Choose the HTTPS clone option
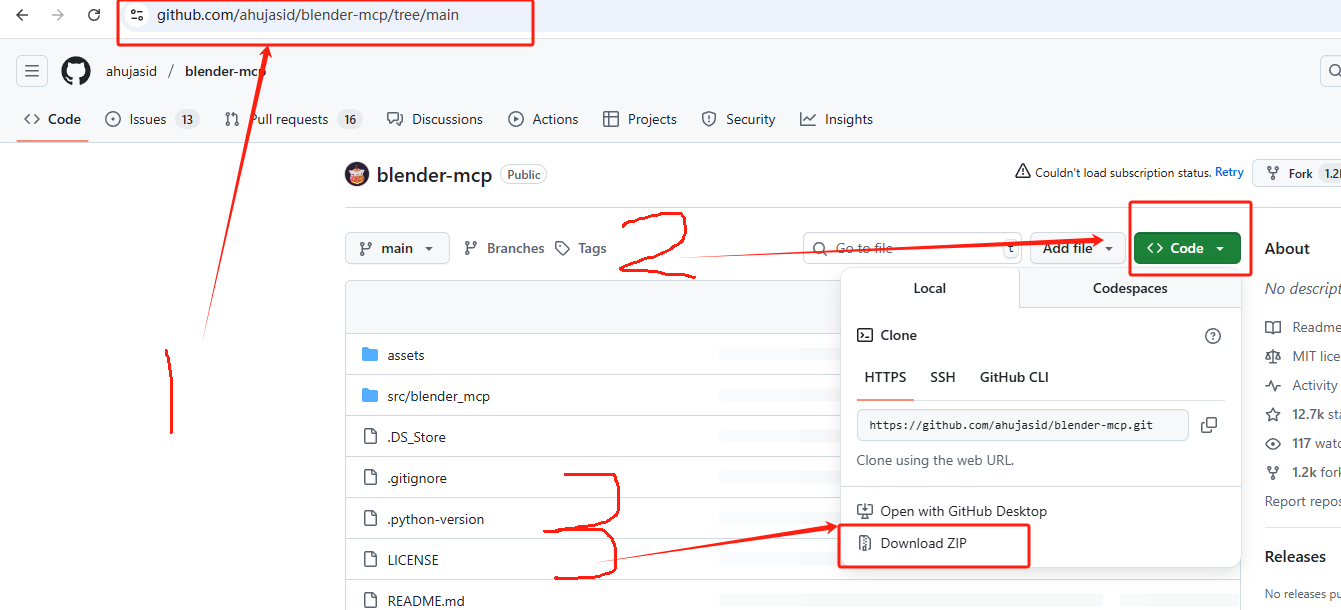Viewport: 1341px width, 610px height. pyautogui.click(x=885, y=377)
